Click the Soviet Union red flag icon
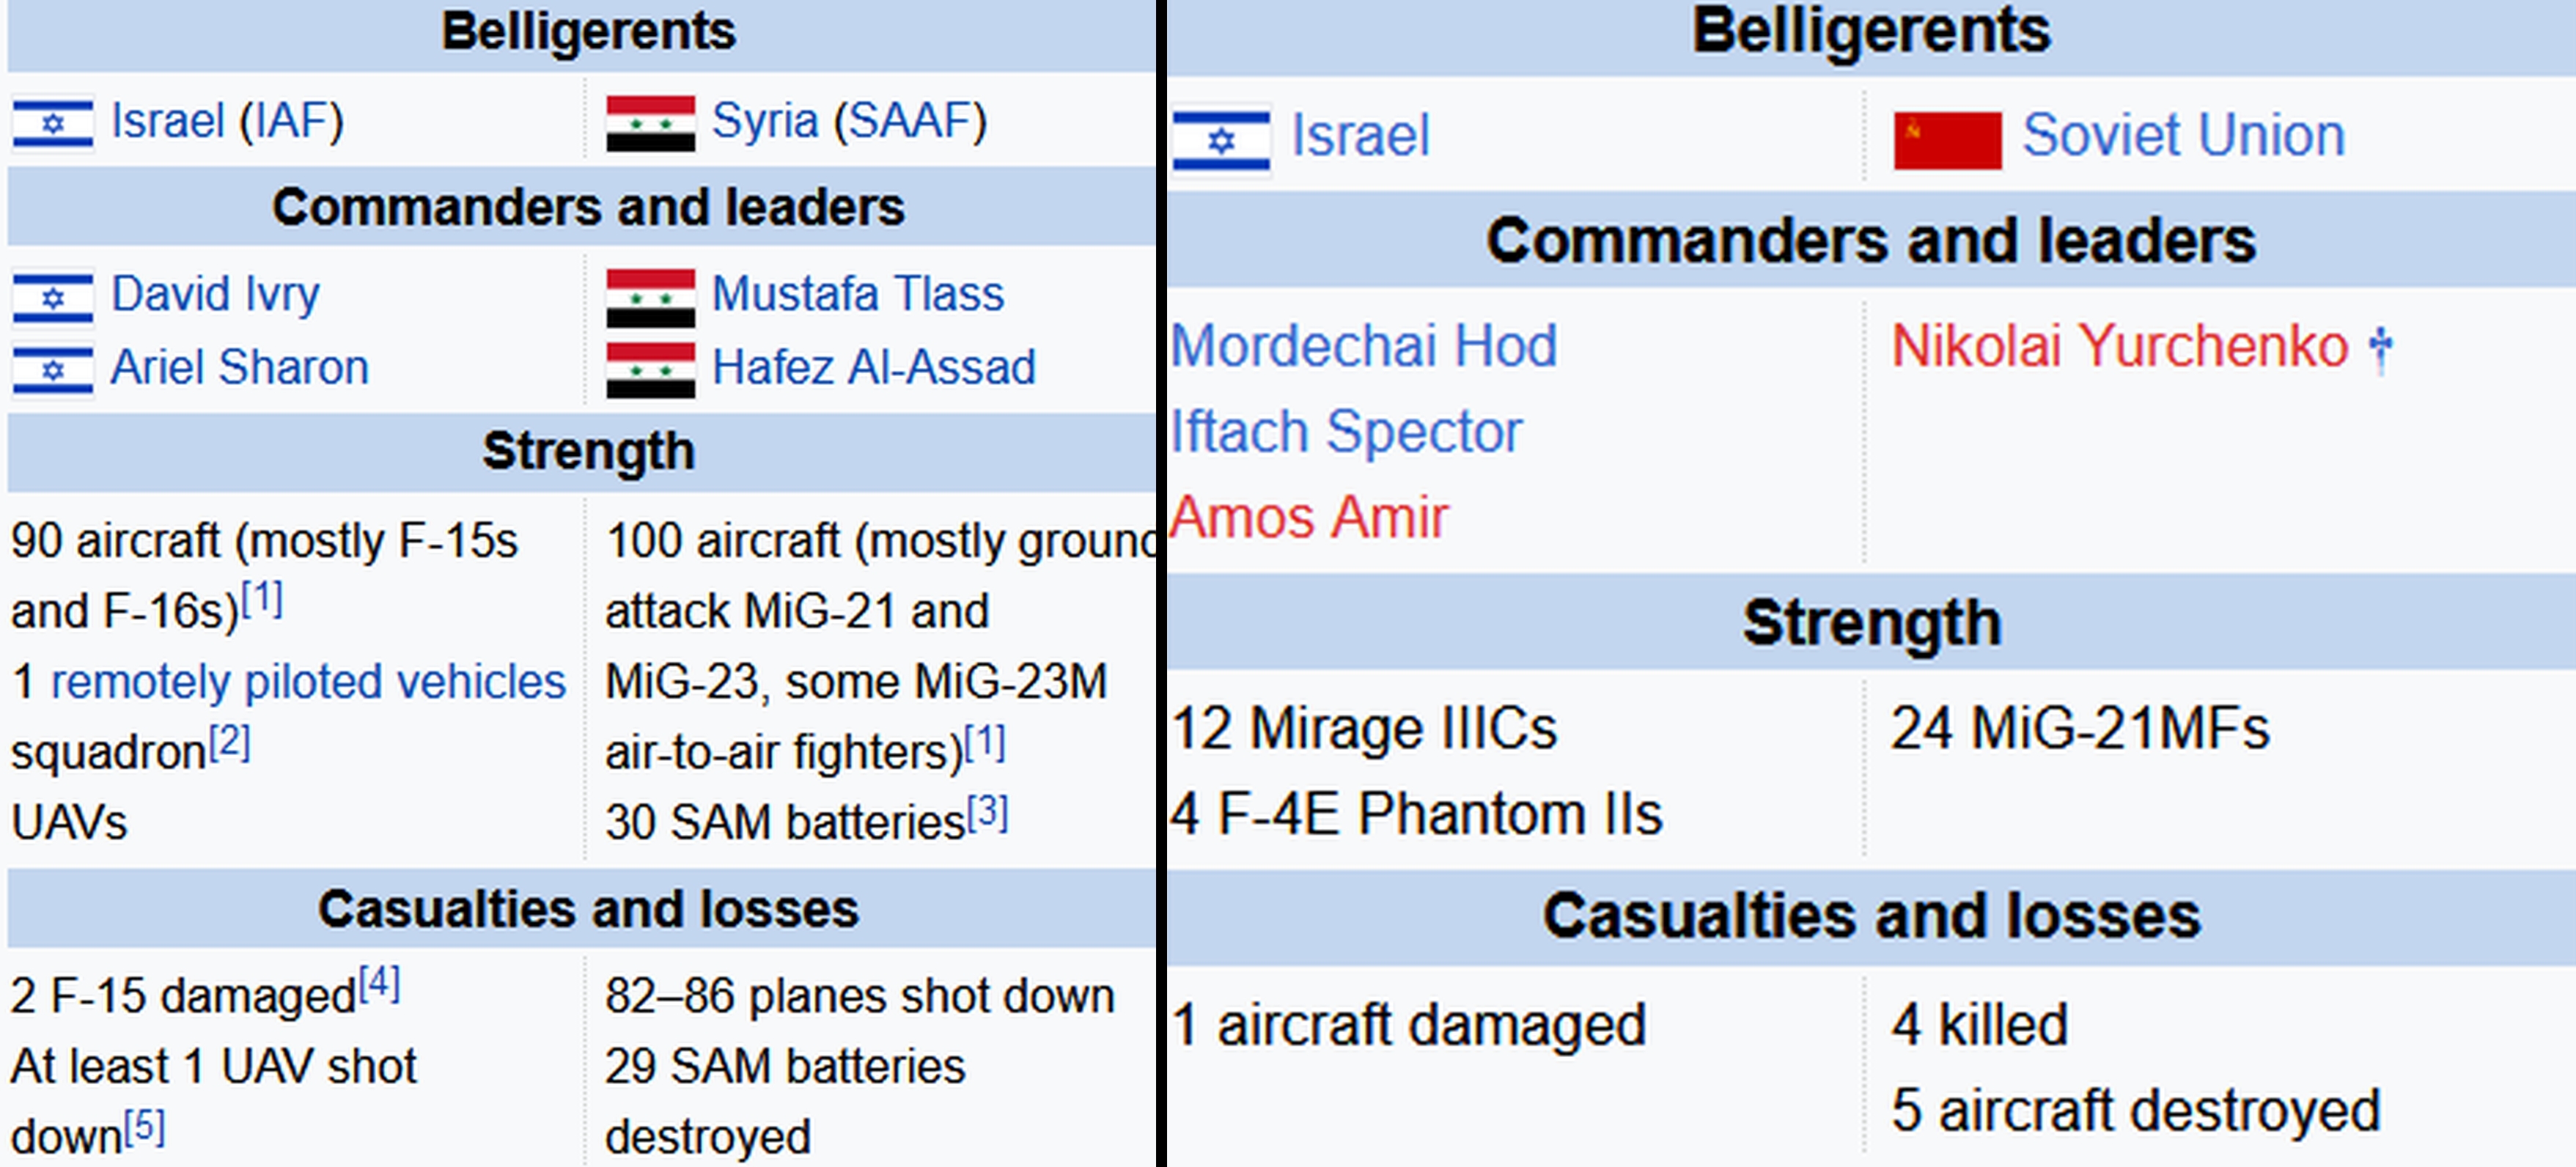Image resolution: width=2576 pixels, height=1167 pixels. coord(1947,140)
